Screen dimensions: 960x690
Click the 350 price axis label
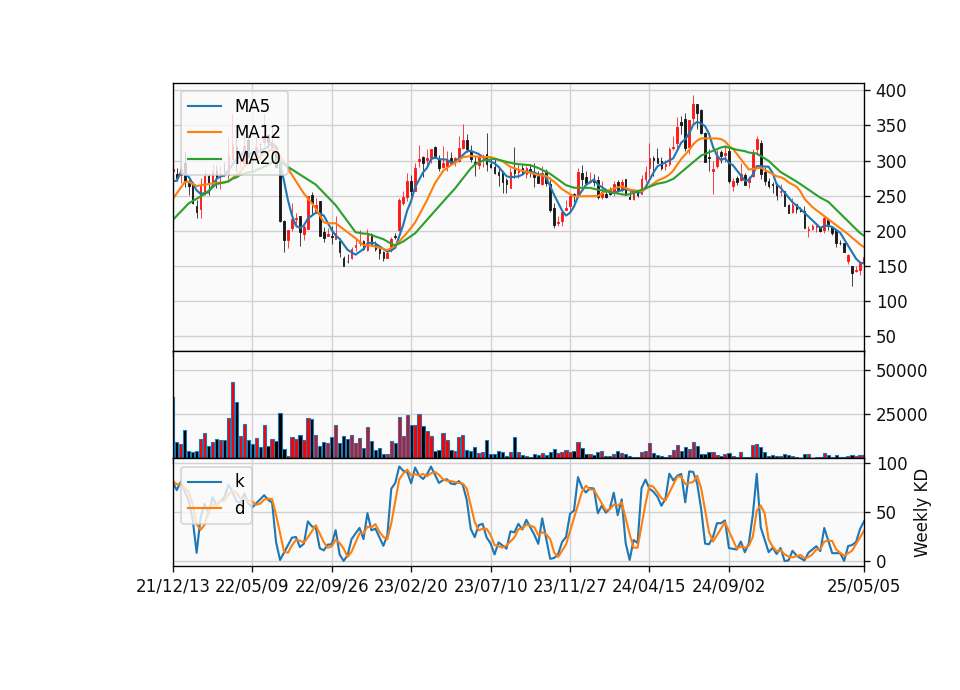coord(891,127)
